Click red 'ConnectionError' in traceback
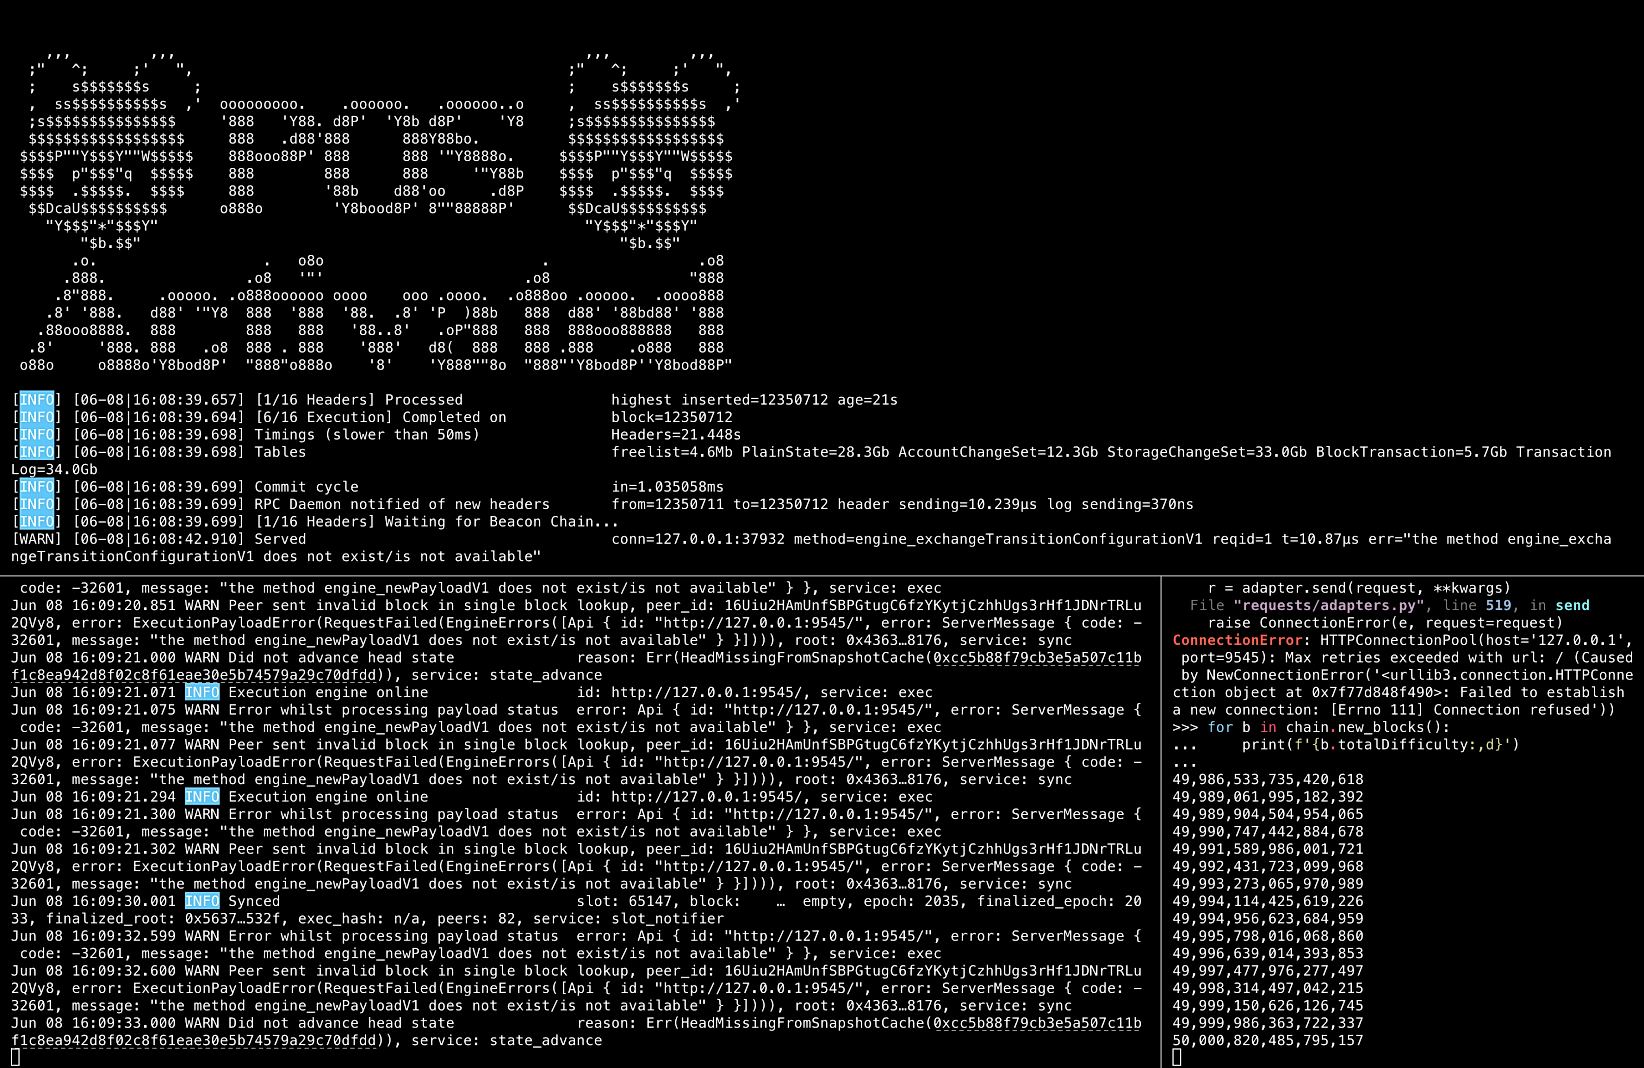Image resolution: width=1644 pixels, height=1068 pixels. [x=1237, y=640]
